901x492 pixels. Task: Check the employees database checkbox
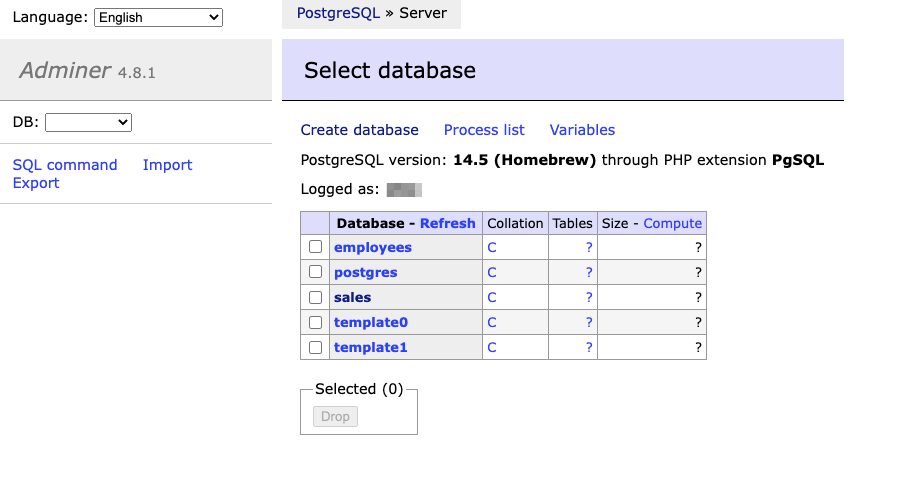[x=315, y=247]
